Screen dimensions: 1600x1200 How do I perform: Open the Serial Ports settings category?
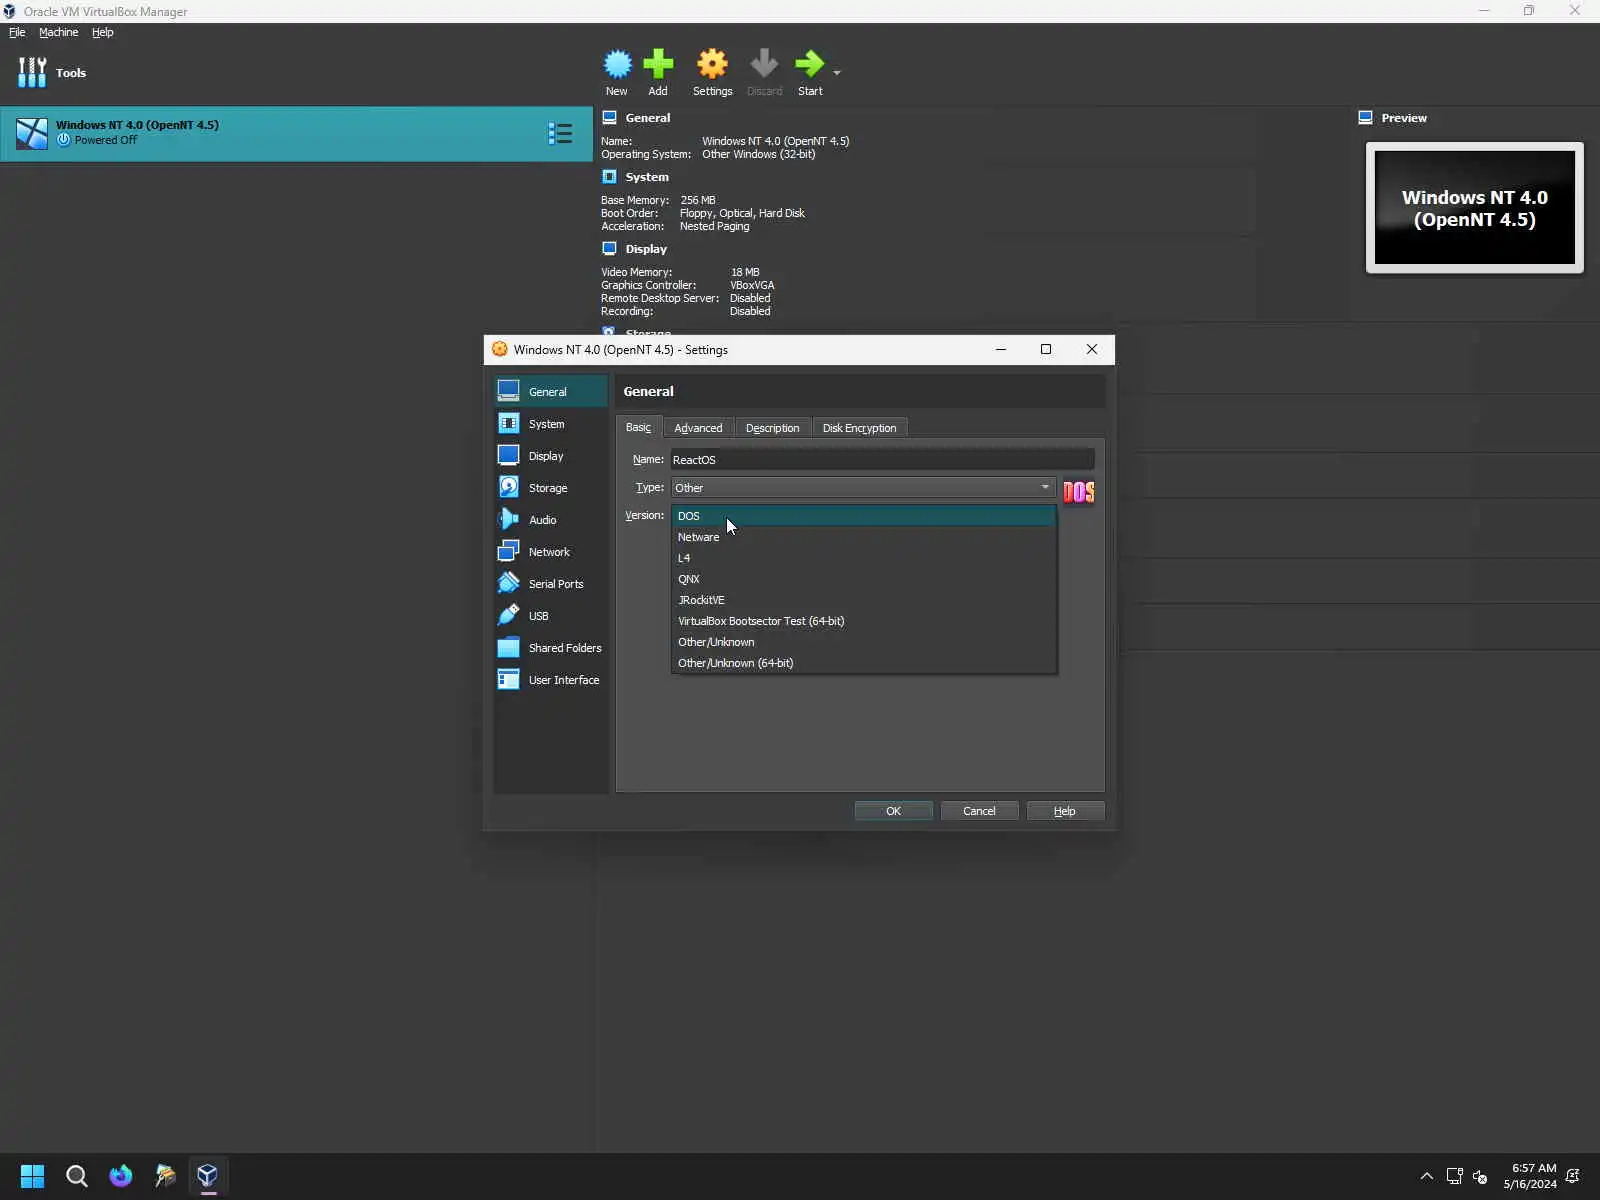pyautogui.click(x=550, y=583)
